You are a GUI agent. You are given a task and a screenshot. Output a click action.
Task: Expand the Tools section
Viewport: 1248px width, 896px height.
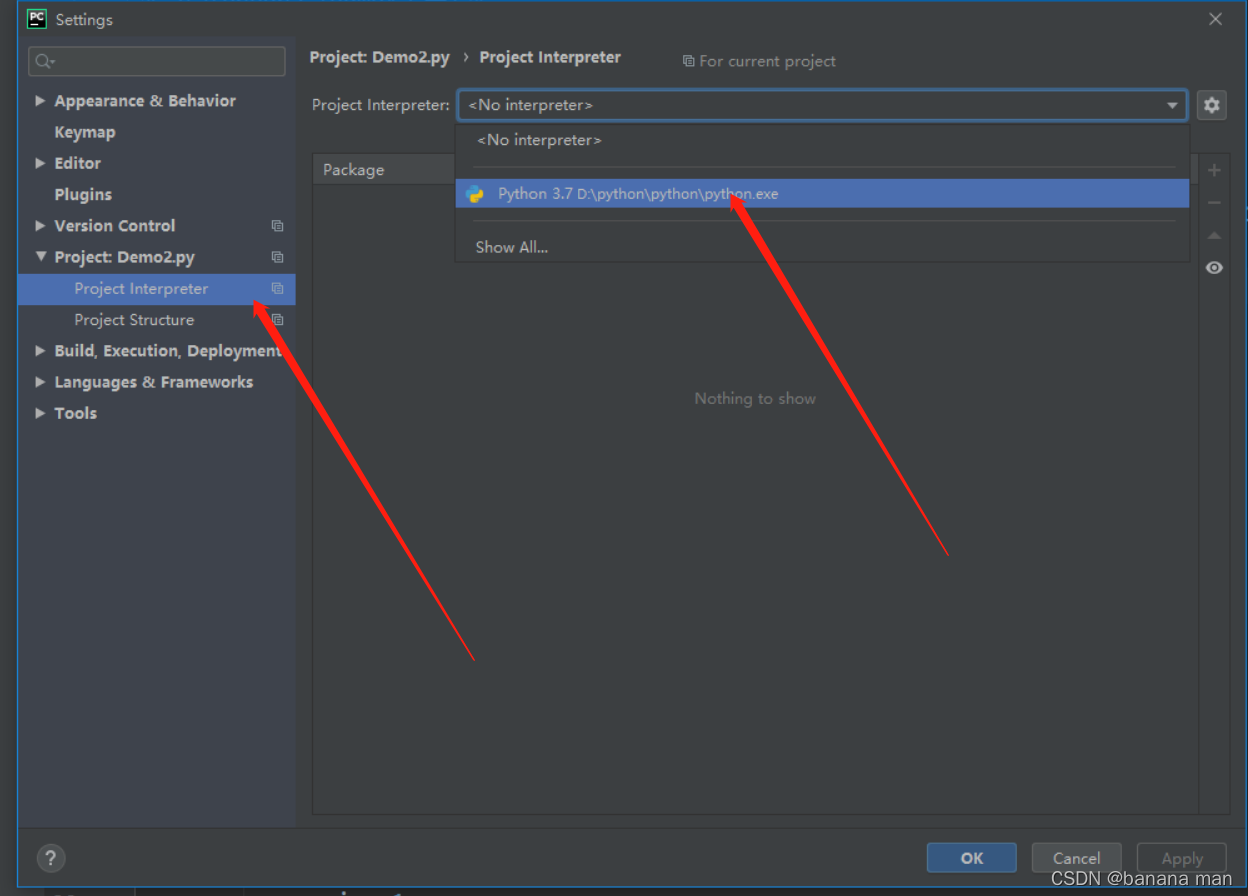(40, 413)
